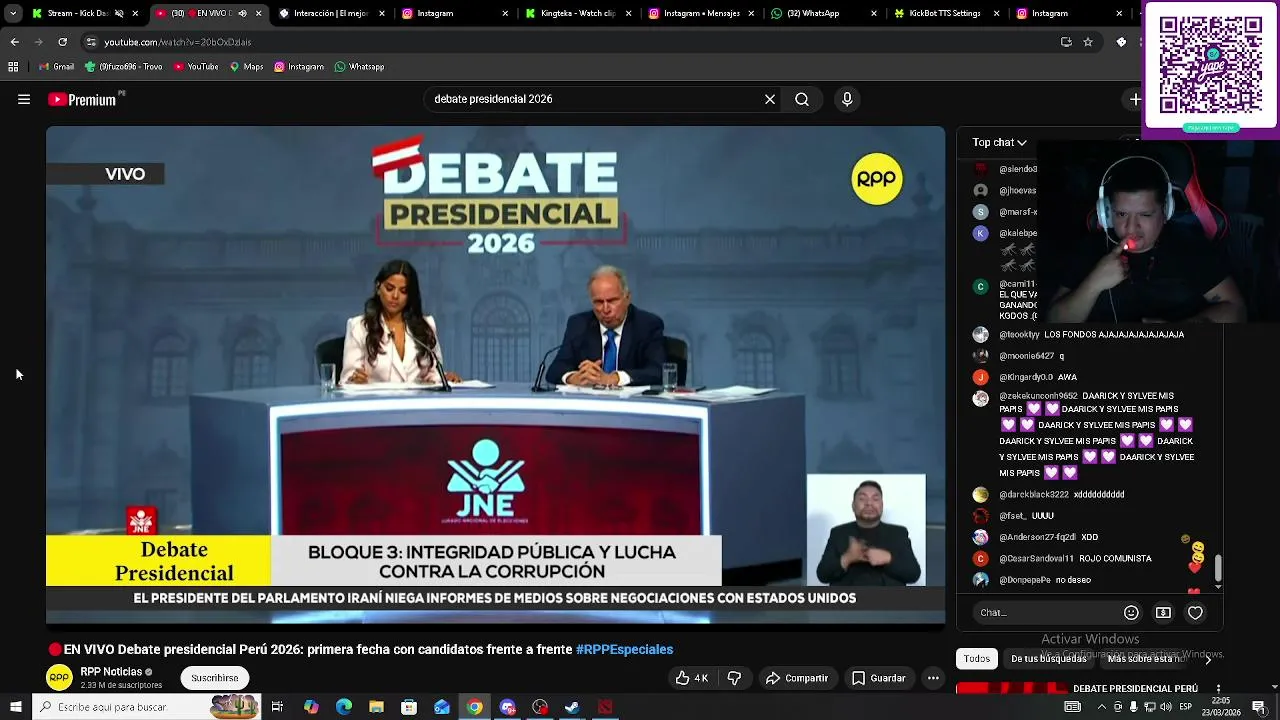Like the video with the thumbs up
Image resolution: width=1280 pixels, height=720 pixels.
pos(692,678)
